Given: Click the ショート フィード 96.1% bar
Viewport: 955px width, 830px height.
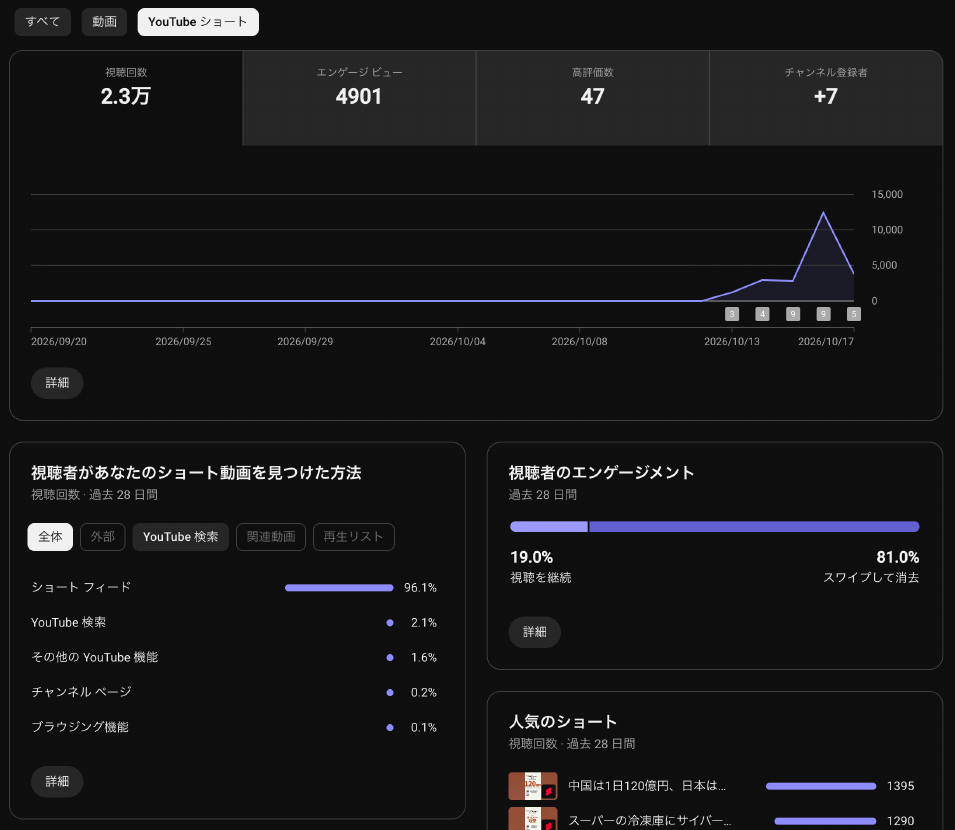Looking at the screenshot, I should (339, 588).
